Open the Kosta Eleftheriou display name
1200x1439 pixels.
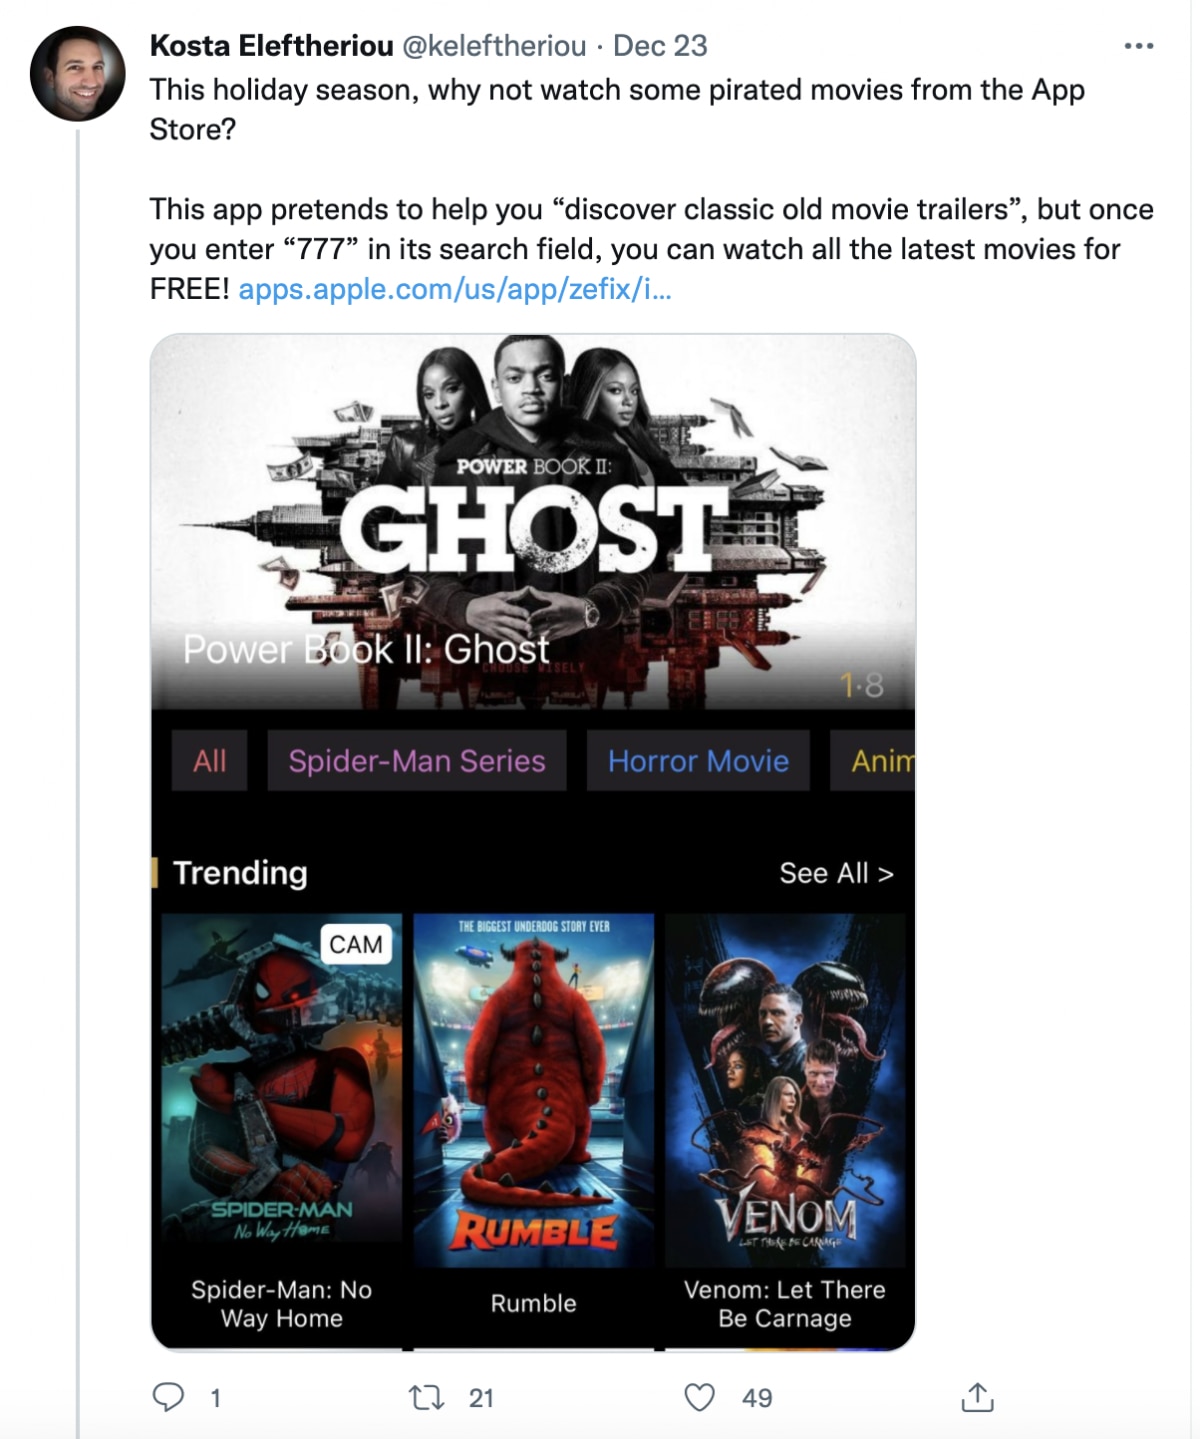point(272,46)
